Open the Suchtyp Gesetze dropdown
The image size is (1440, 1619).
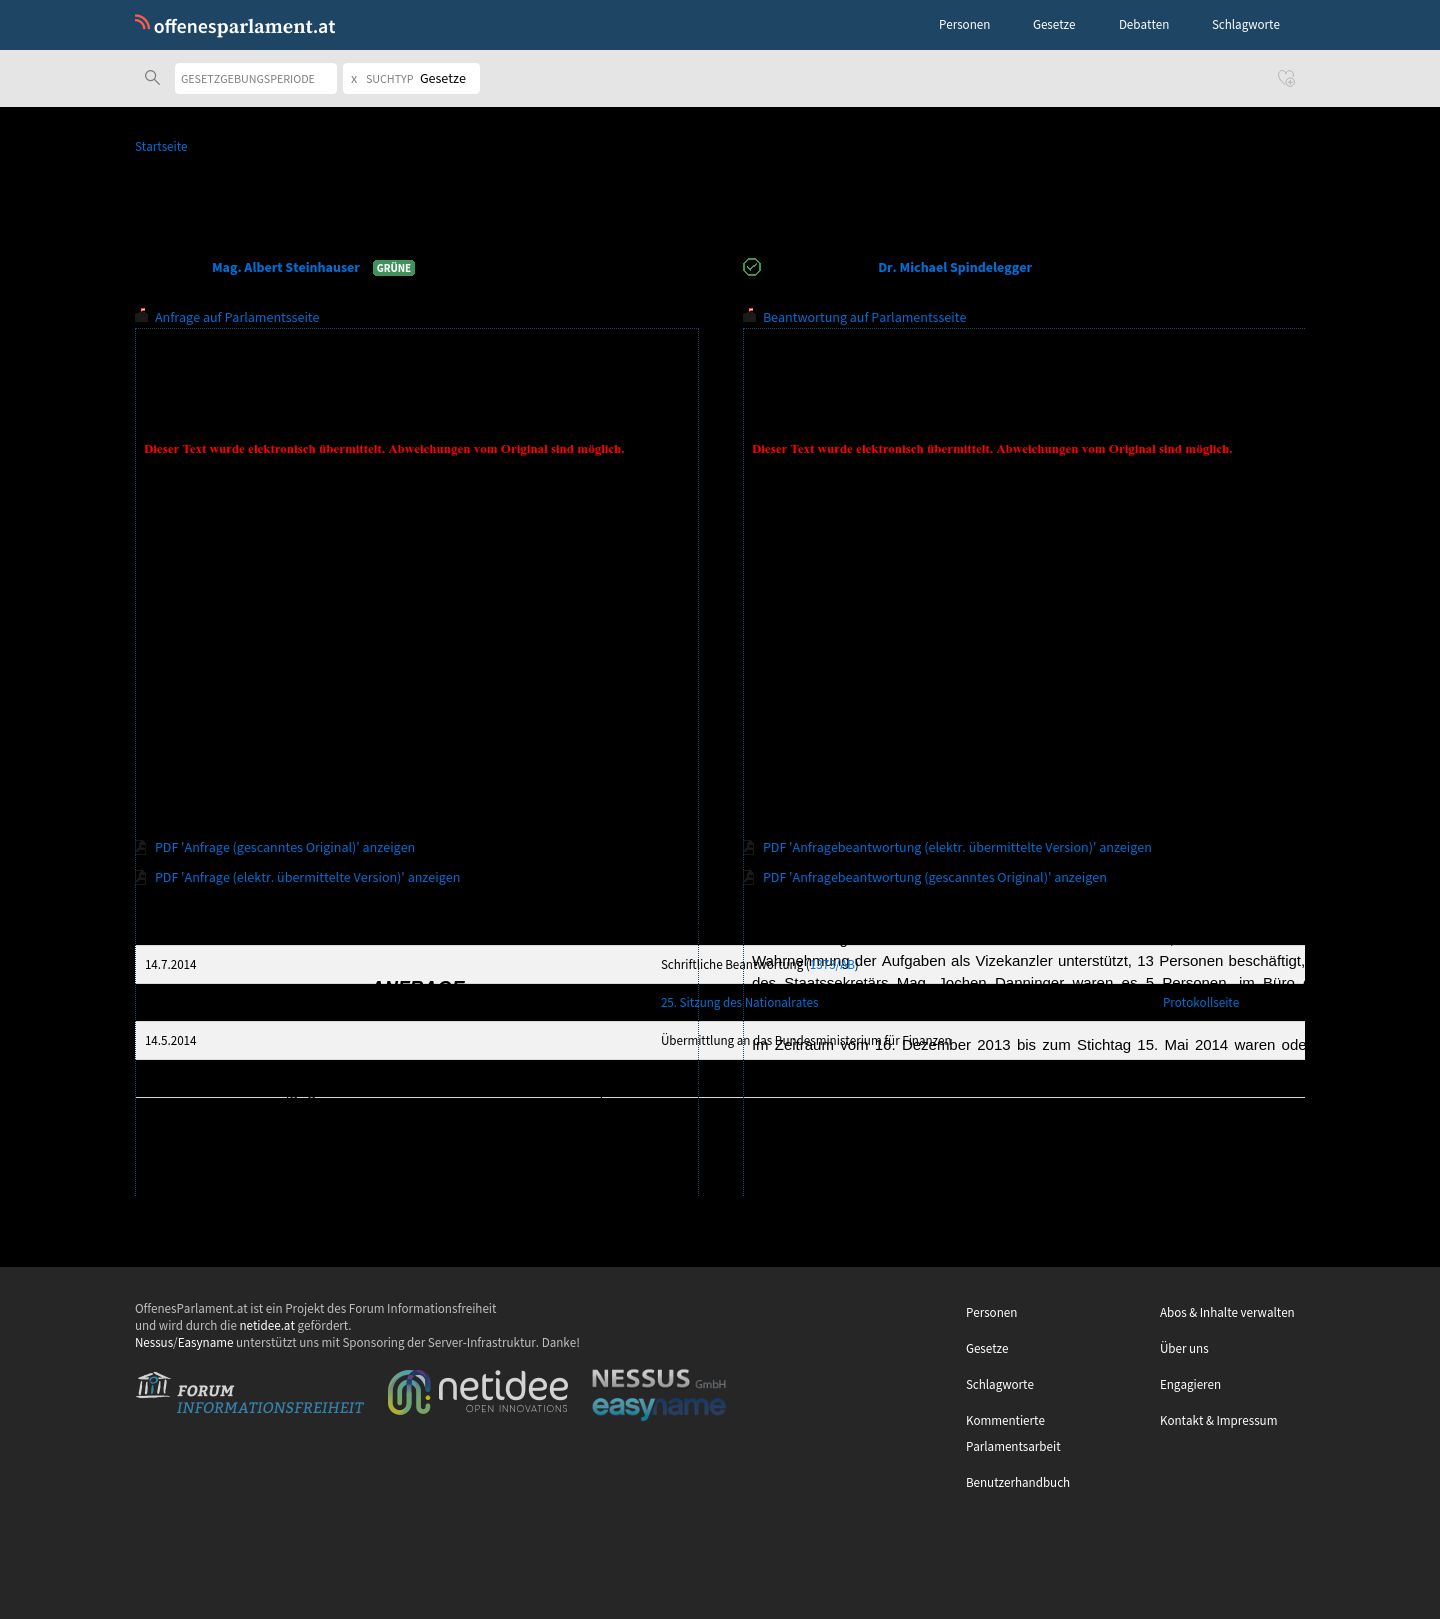pyautogui.click(x=443, y=78)
